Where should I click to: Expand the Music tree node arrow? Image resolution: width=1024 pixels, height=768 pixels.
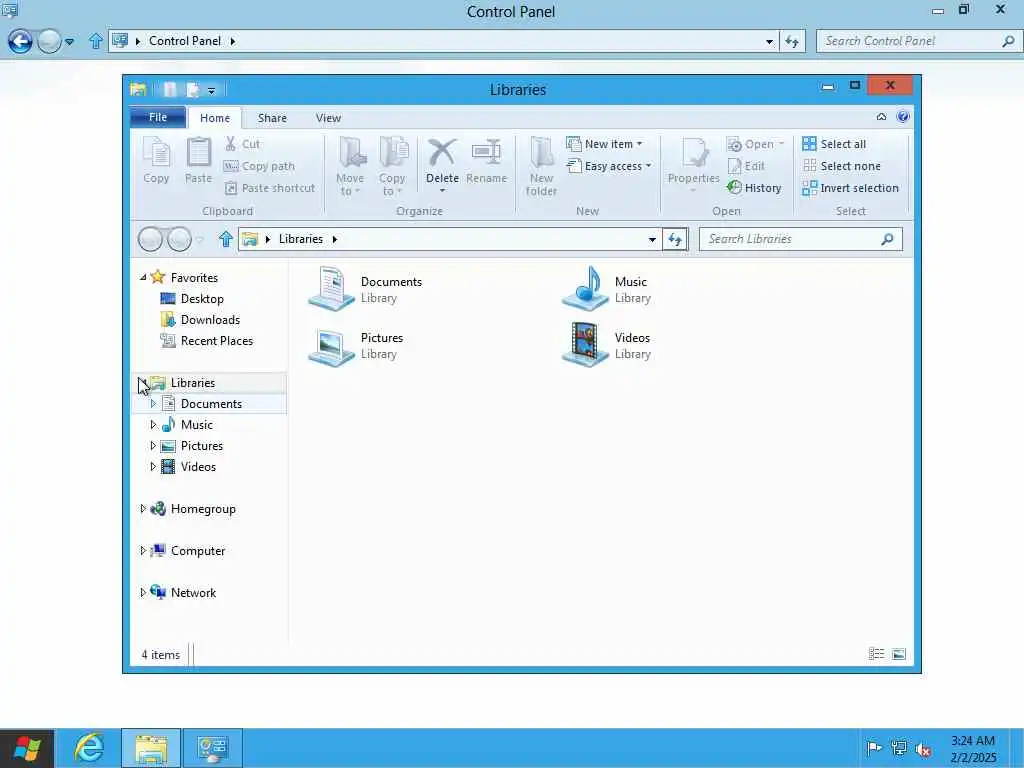153,424
